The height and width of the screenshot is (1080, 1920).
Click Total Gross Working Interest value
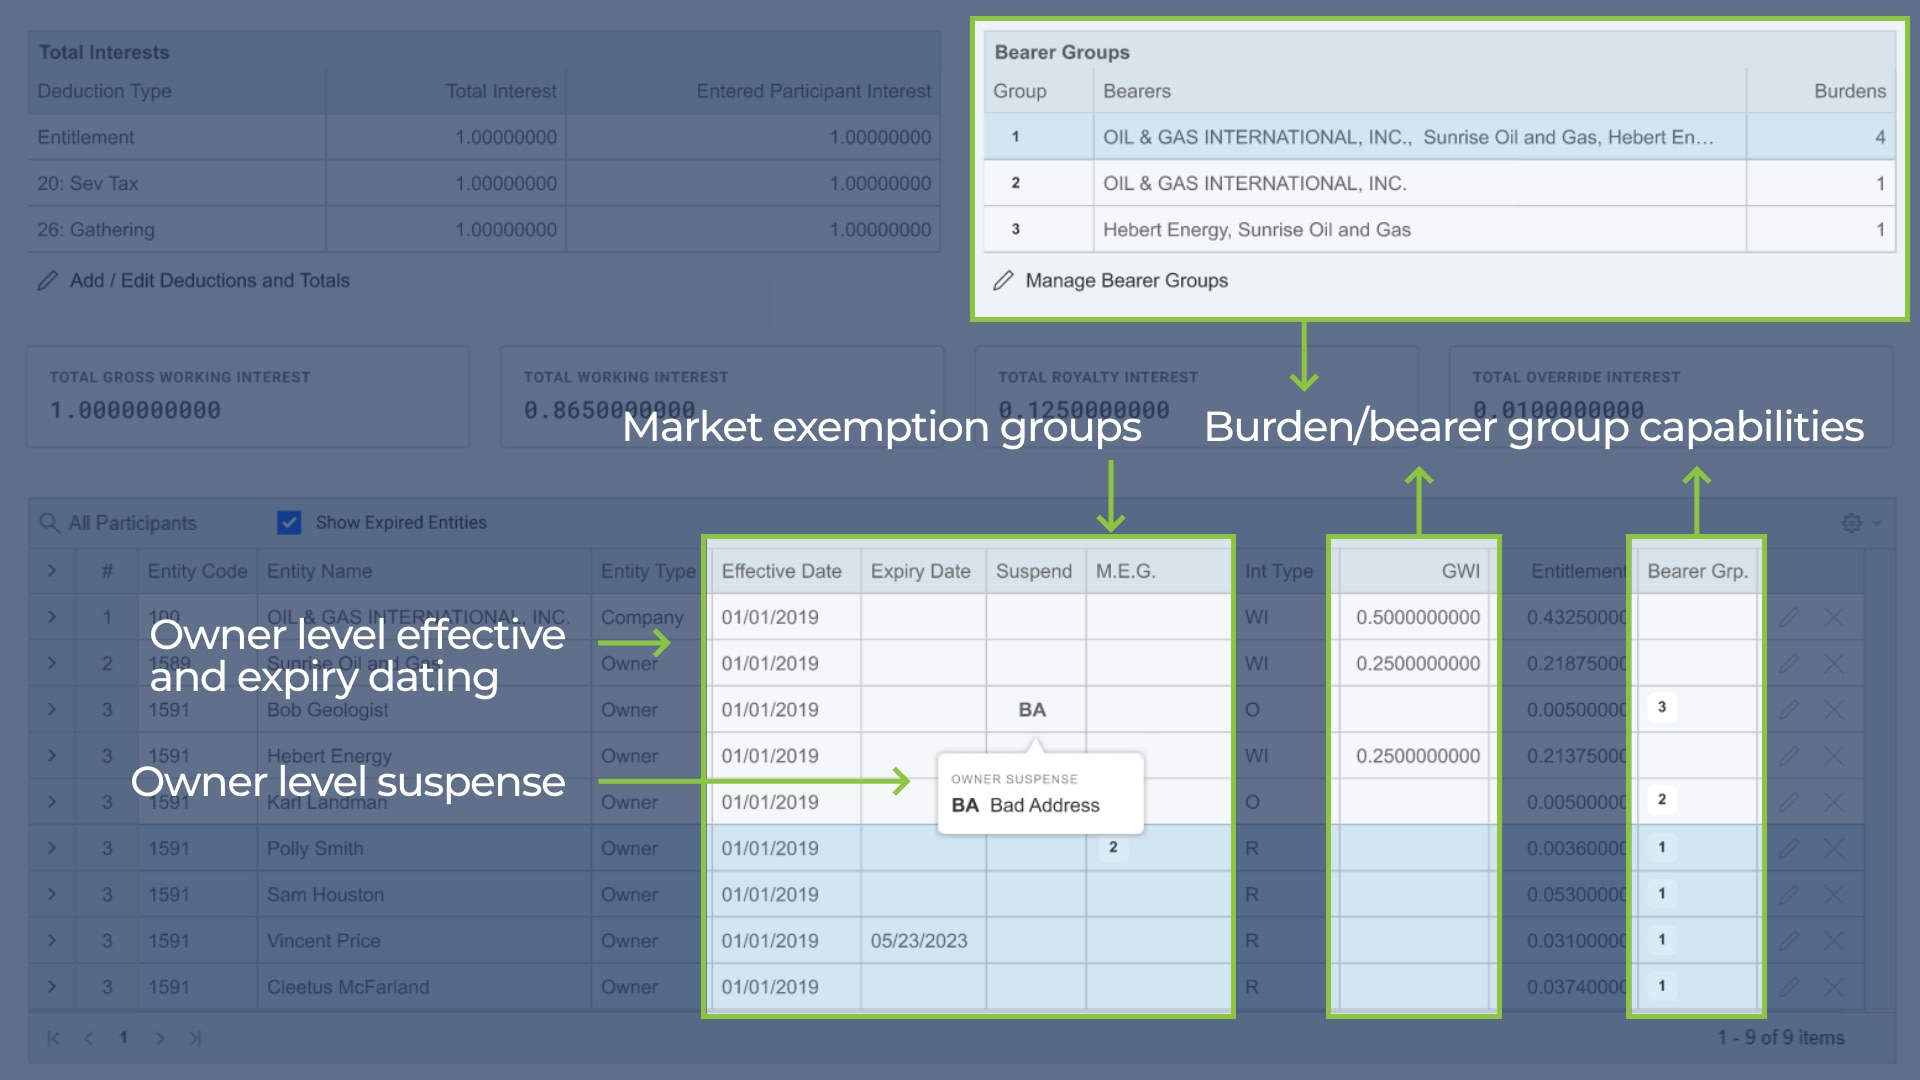pos(135,410)
